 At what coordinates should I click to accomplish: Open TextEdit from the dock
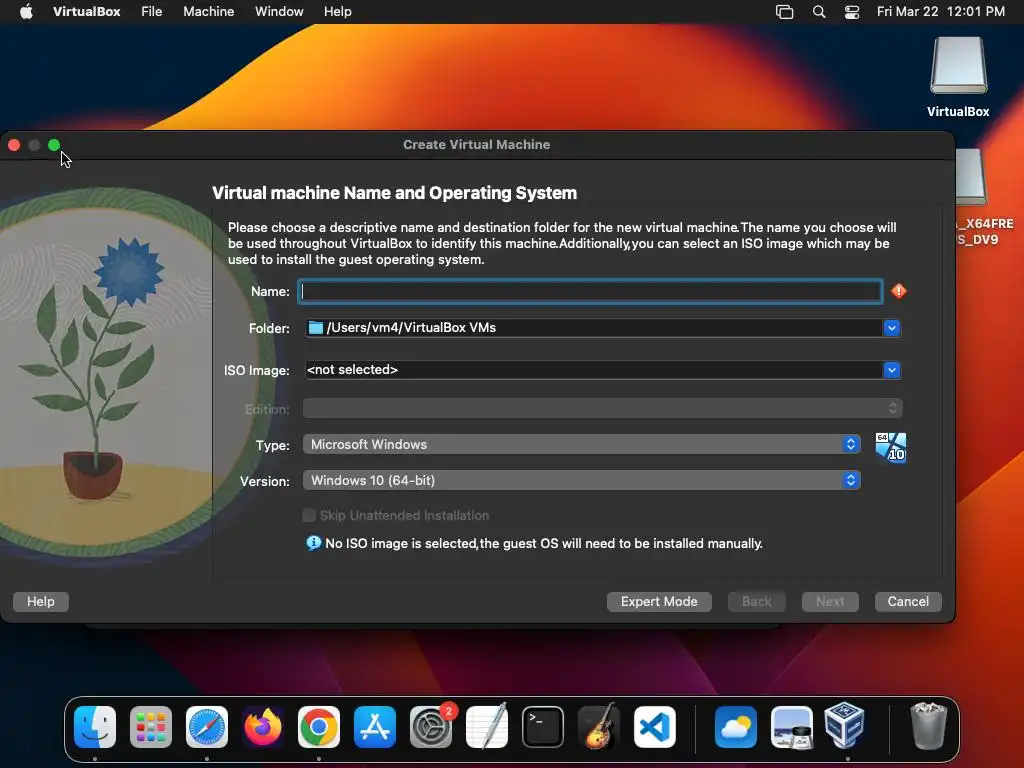point(487,727)
